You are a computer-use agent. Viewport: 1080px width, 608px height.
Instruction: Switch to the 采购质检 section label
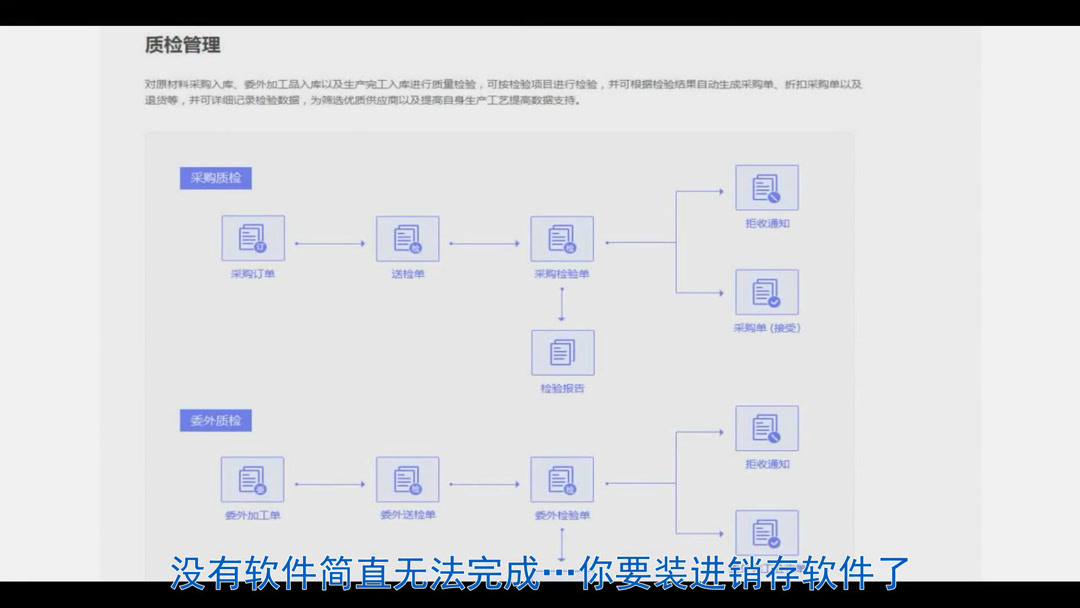(215, 178)
